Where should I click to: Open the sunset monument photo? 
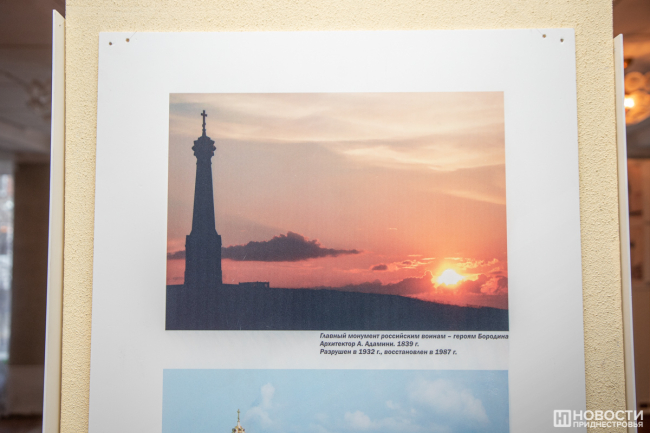point(336,210)
